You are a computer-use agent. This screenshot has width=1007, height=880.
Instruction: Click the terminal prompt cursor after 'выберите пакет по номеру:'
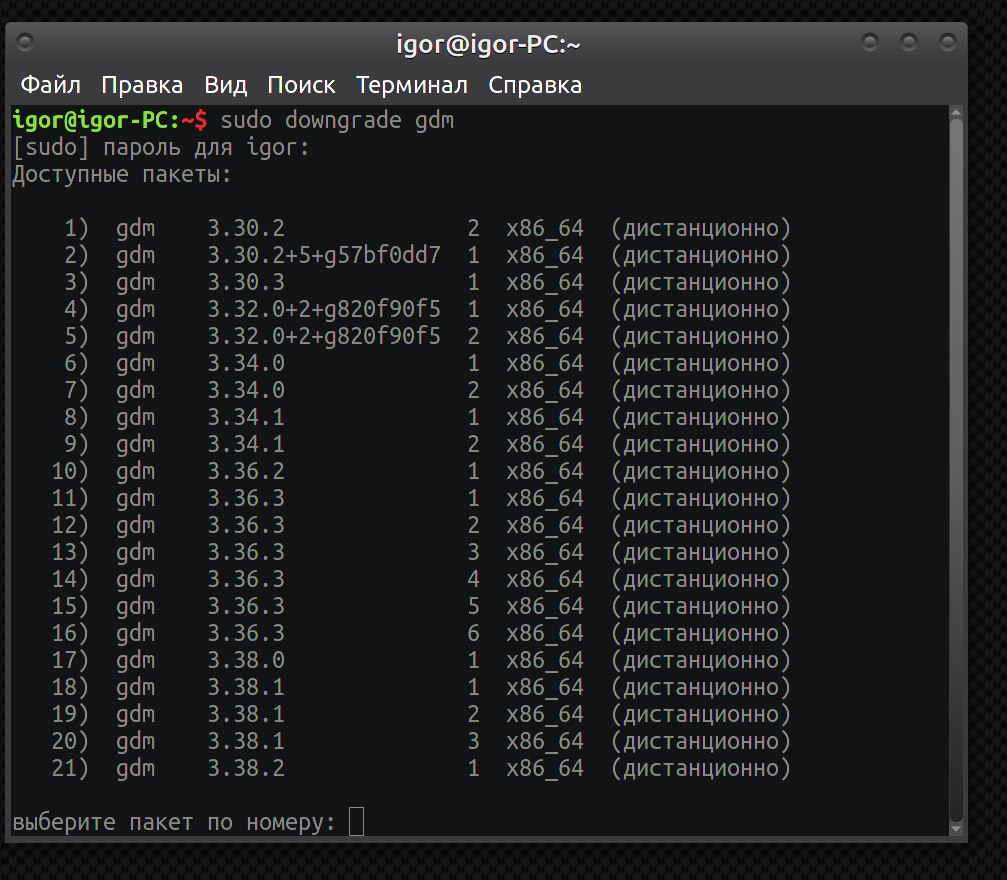click(x=356, y=822)
